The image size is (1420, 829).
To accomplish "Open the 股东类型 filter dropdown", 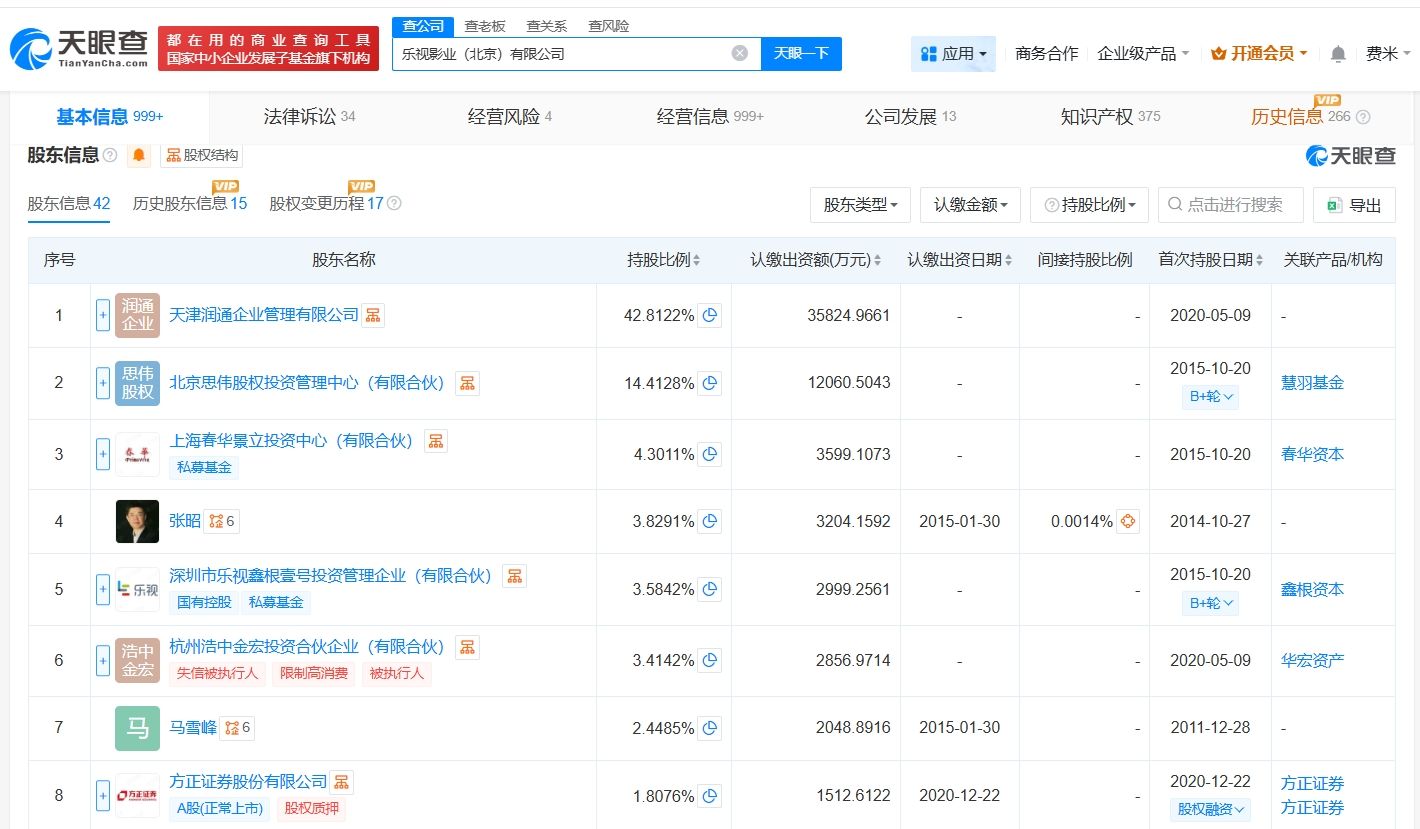I will [x=859, y=205].
